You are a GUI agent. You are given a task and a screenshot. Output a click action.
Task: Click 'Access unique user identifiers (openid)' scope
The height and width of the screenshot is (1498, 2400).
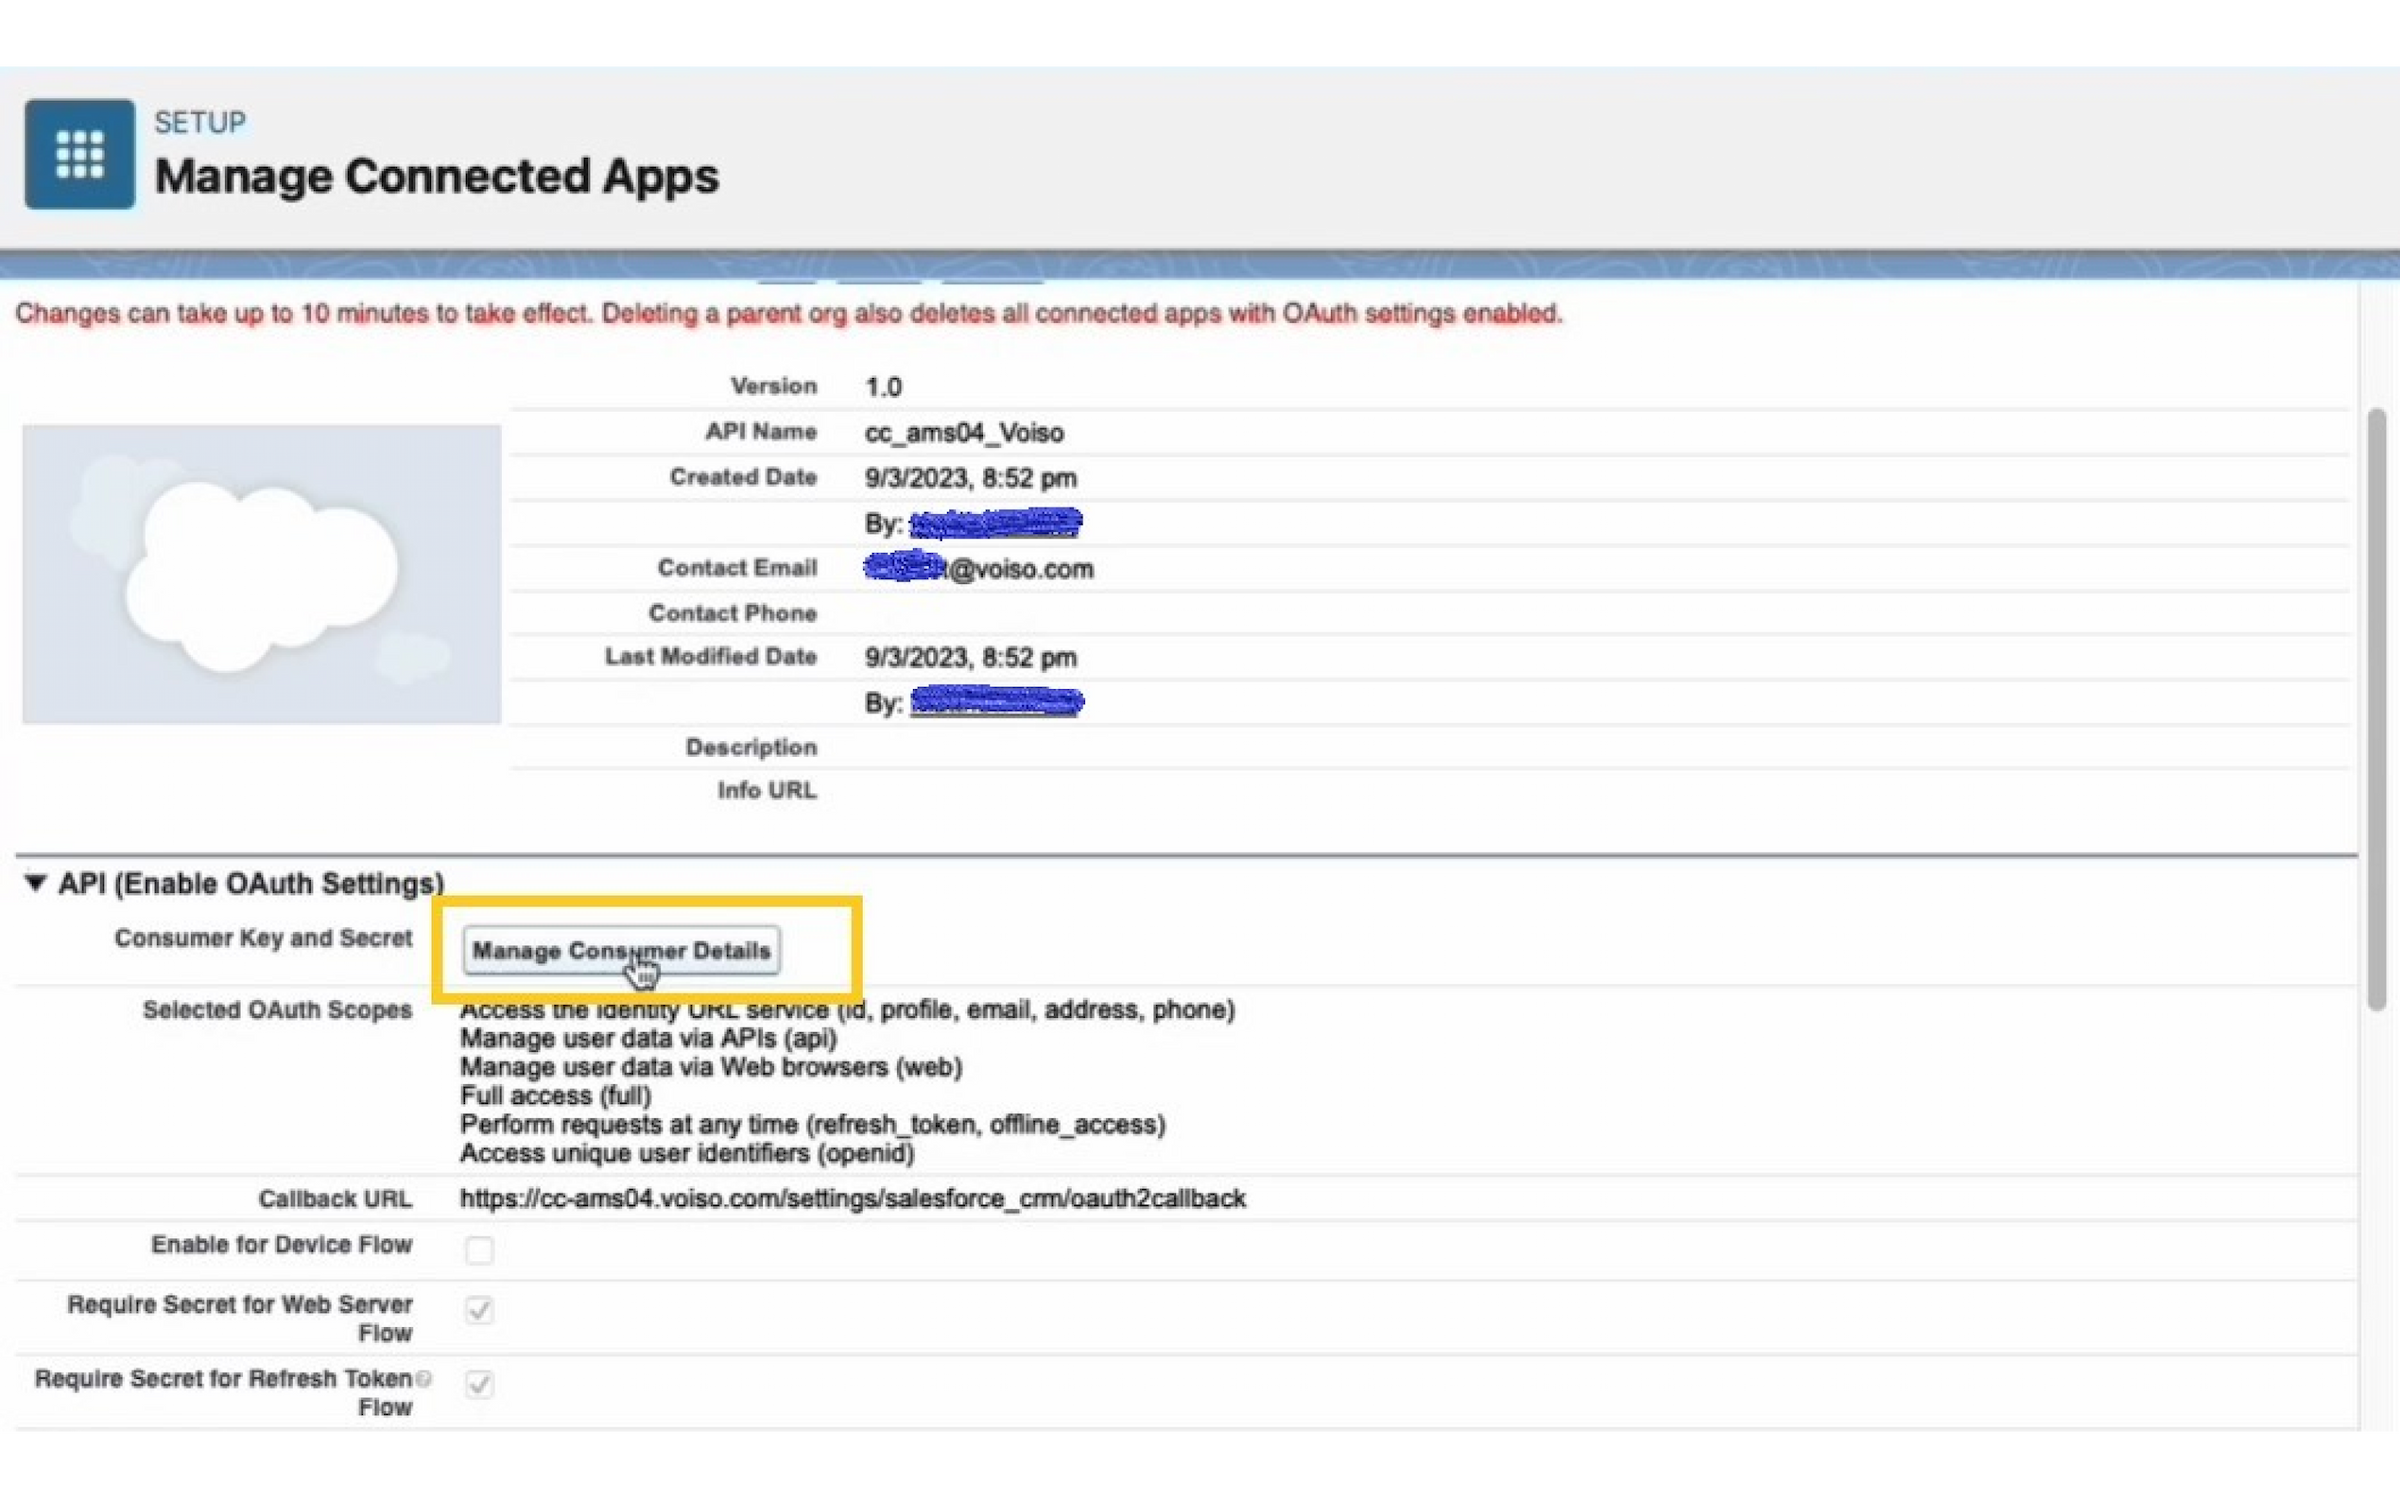(686, 1153)
